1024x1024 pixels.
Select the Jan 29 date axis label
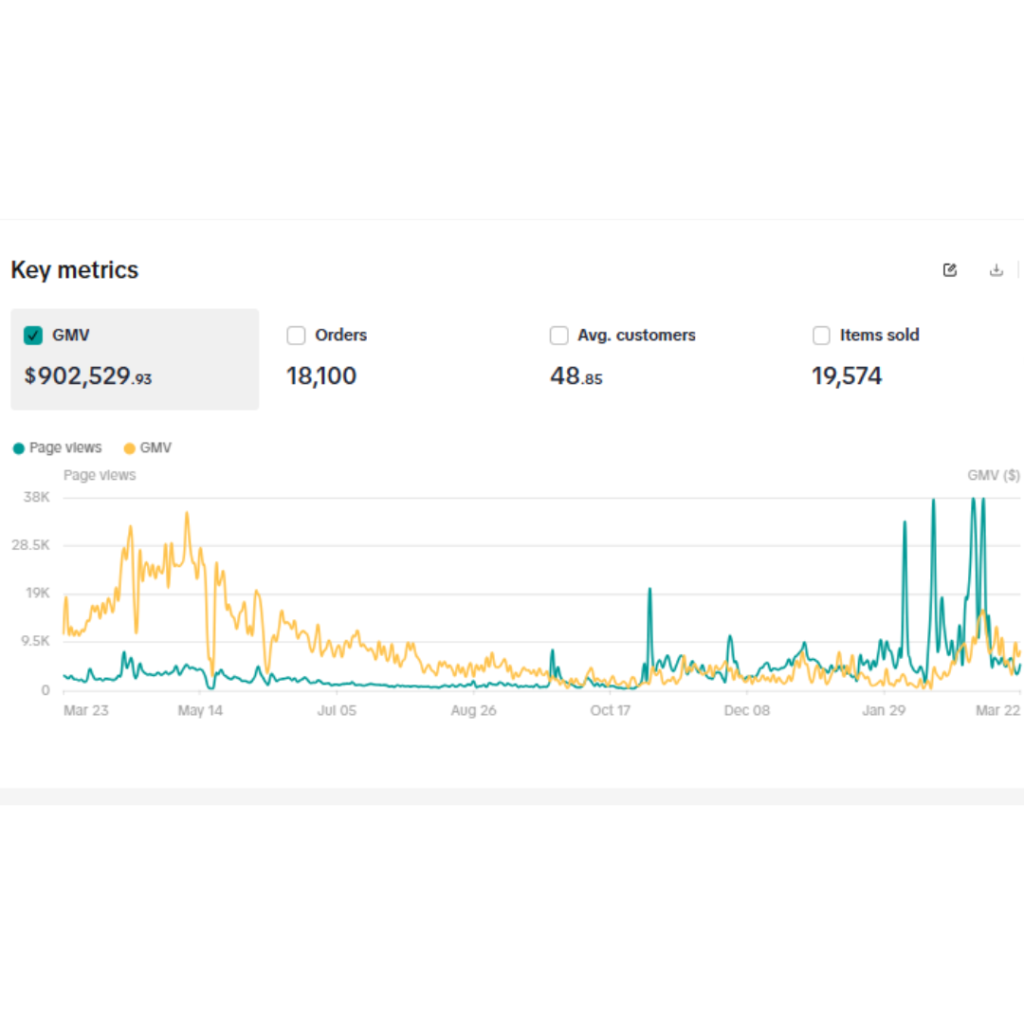tap(883, 711)
